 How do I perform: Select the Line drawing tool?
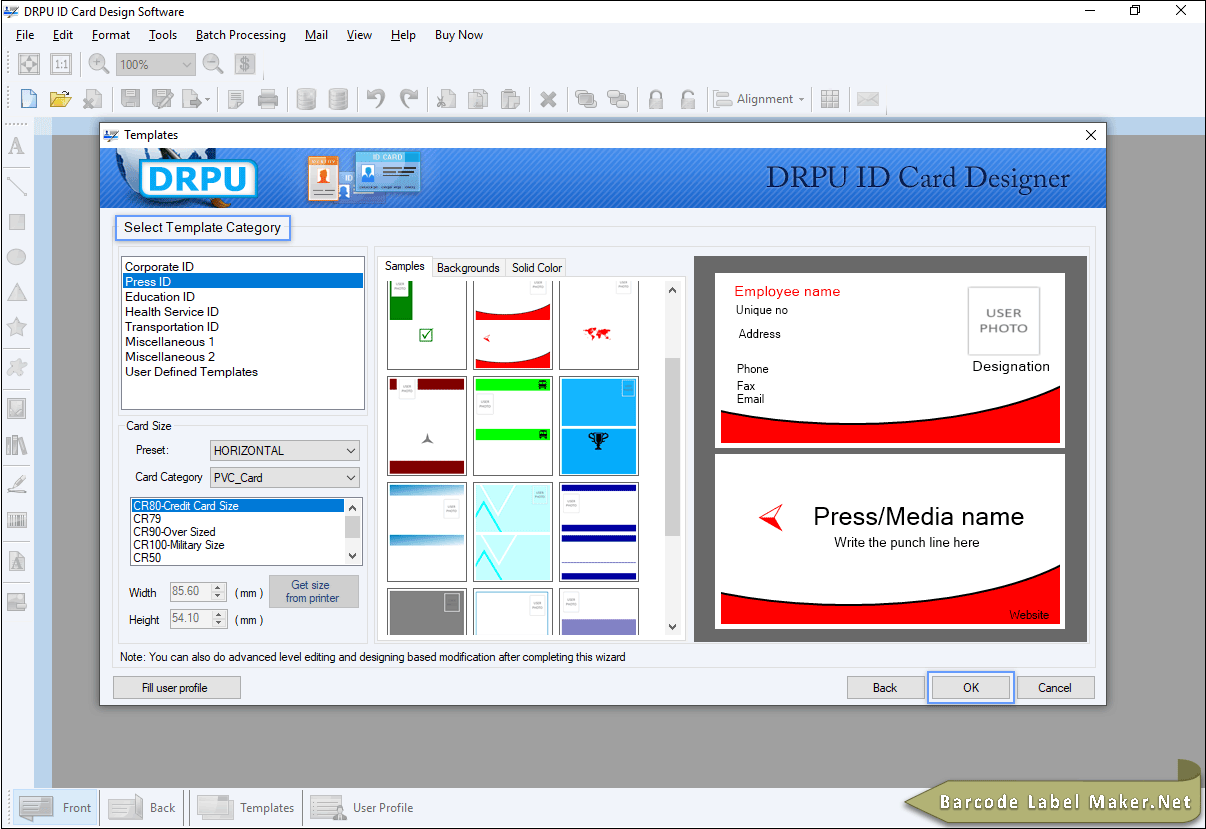(x=17, y=186)
